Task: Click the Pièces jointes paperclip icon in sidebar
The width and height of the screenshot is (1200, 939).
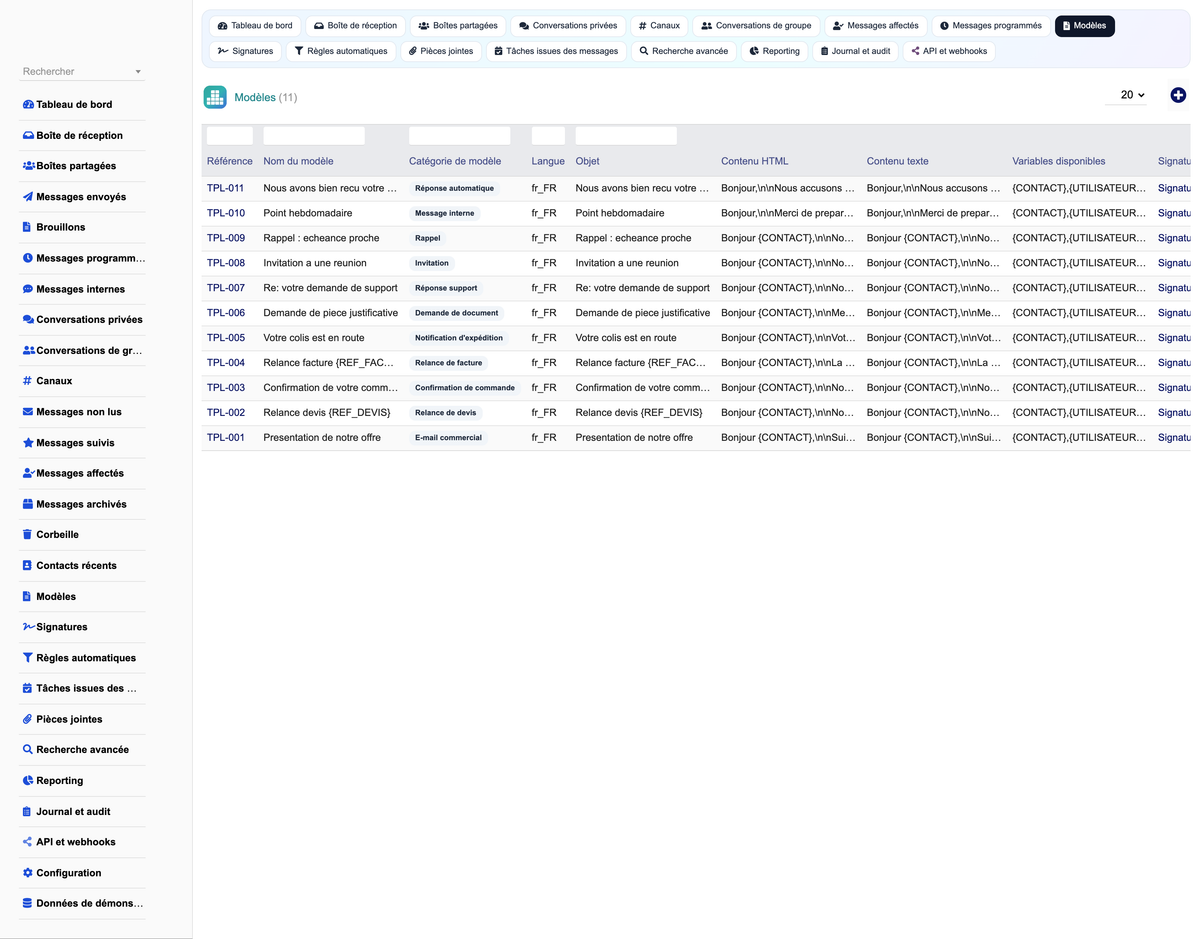Action: (28, 719)
